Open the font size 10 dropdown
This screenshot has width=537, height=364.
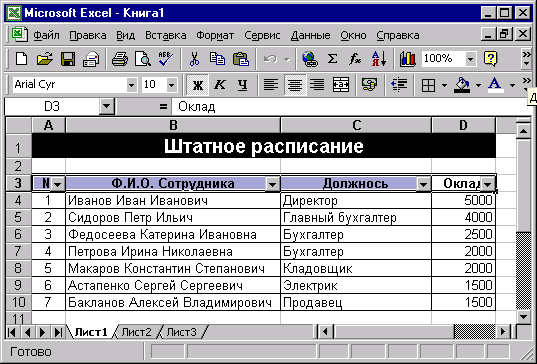pyautogui.click(x=172, y=85)
